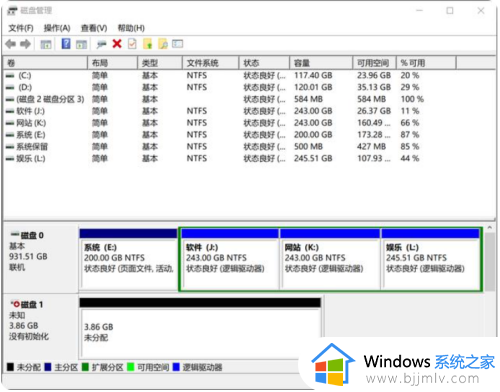Sort by the % 可用 column header
The image size is (500, 392).
(x=426, y=63)
